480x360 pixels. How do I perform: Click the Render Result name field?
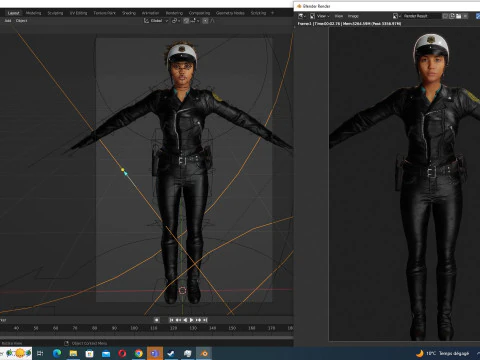(x=421, y=16)
